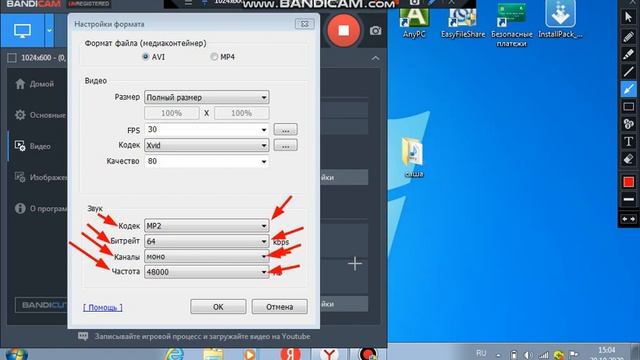This screenshot has width=640, height=360.
Task: Click the plus icon in Bandicam panel
Action: point(355,264)
